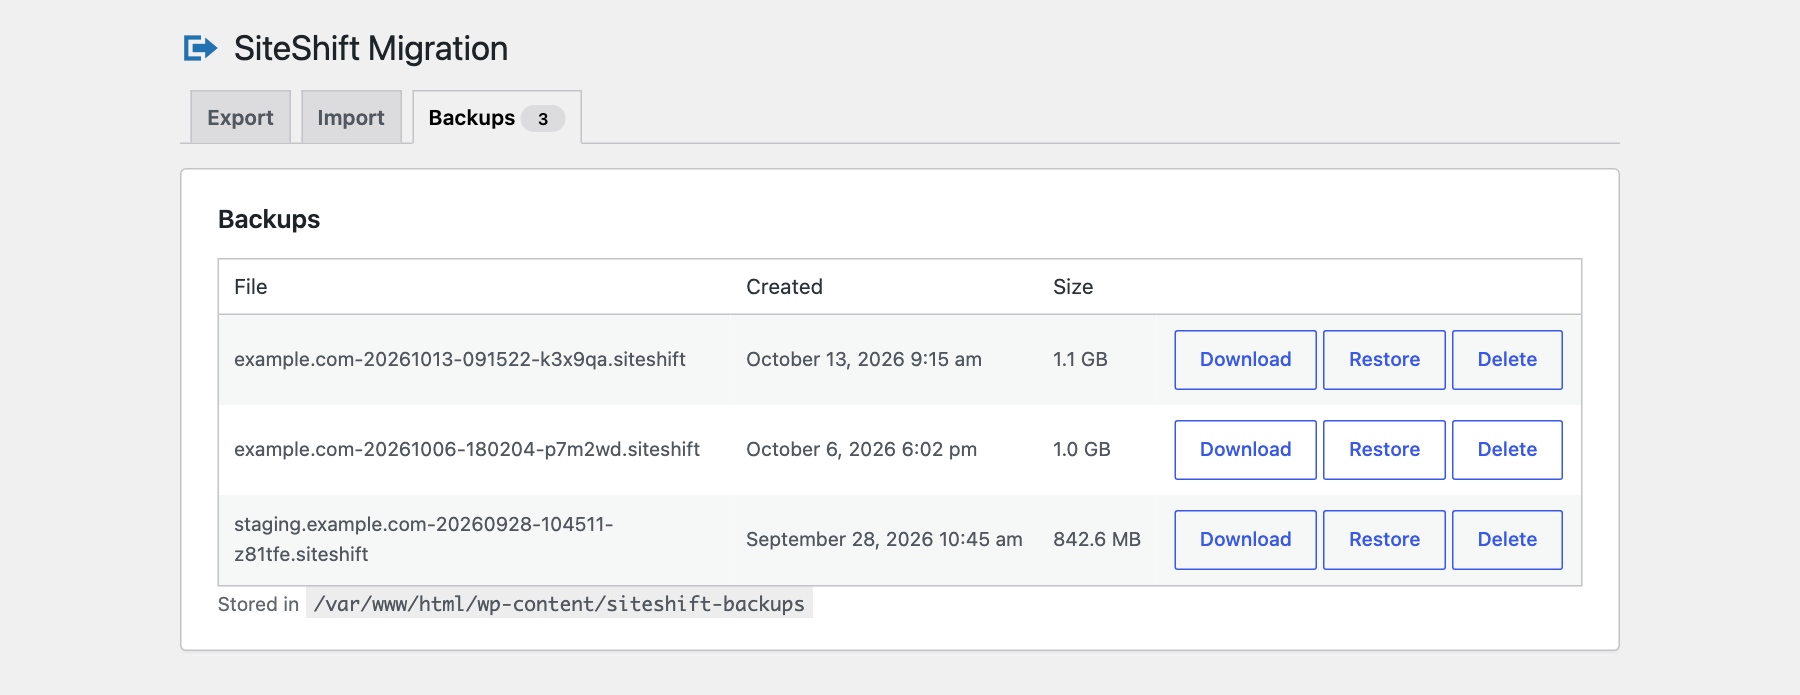Image resolution: width=1800 pixels, height=695 pixels.
Task: Click the 842.6 MB size value
Action: coord(1097,539)
